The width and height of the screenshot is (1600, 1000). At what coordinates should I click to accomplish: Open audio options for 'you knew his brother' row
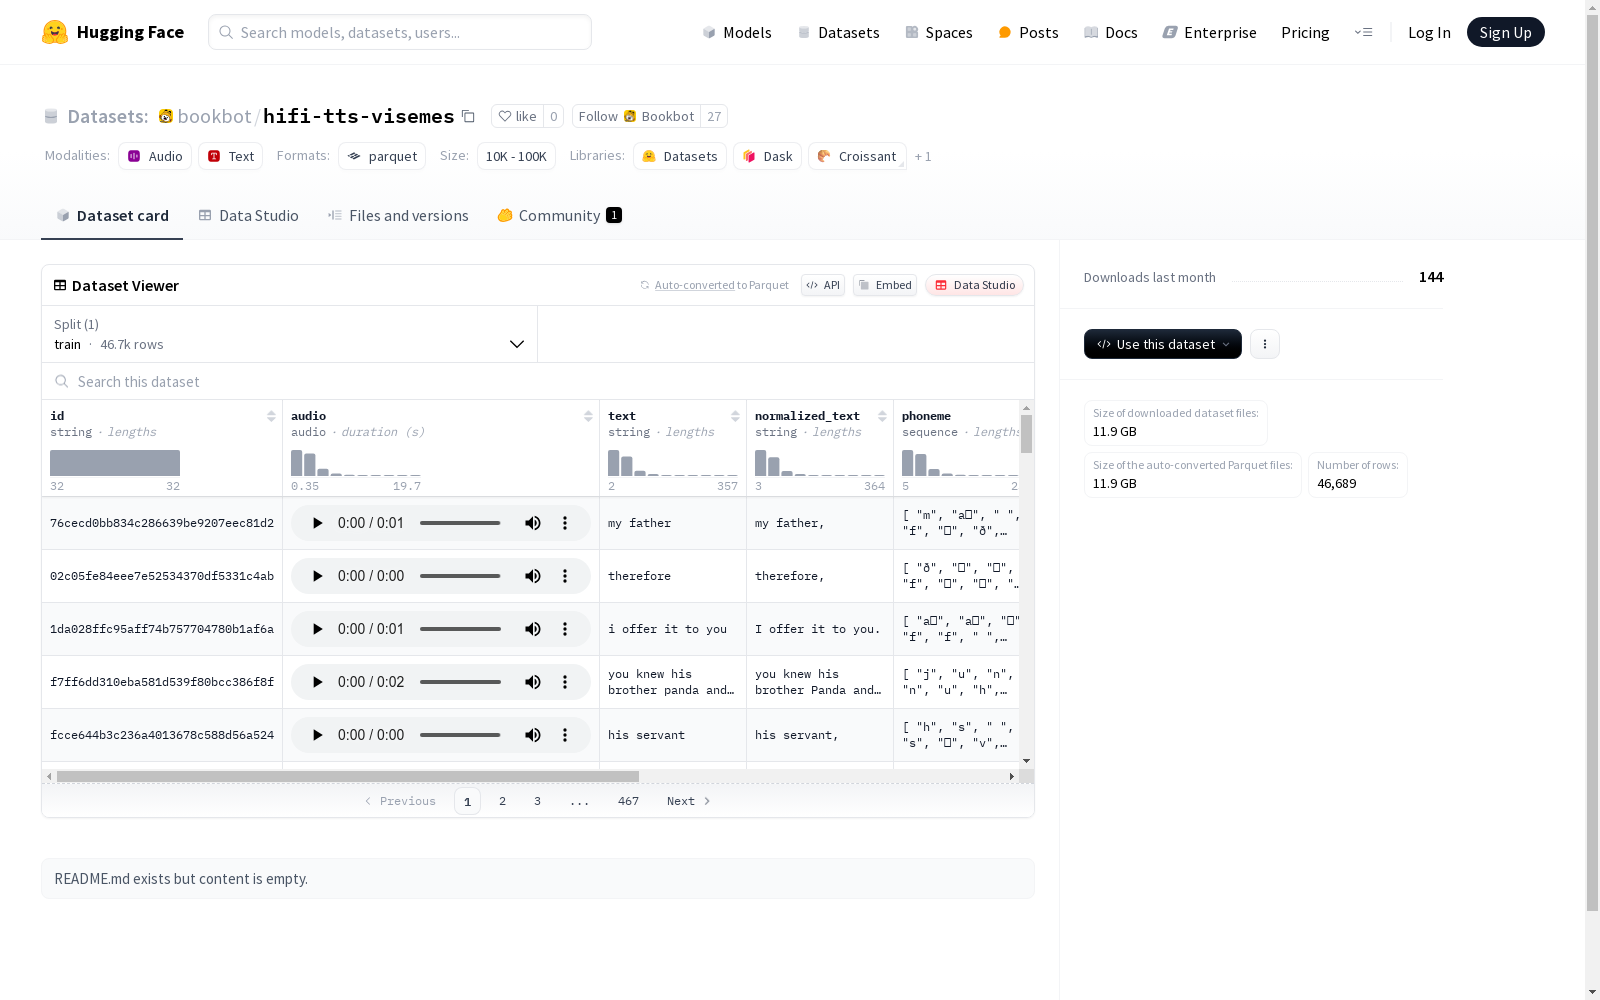click(x=565, y=682)
